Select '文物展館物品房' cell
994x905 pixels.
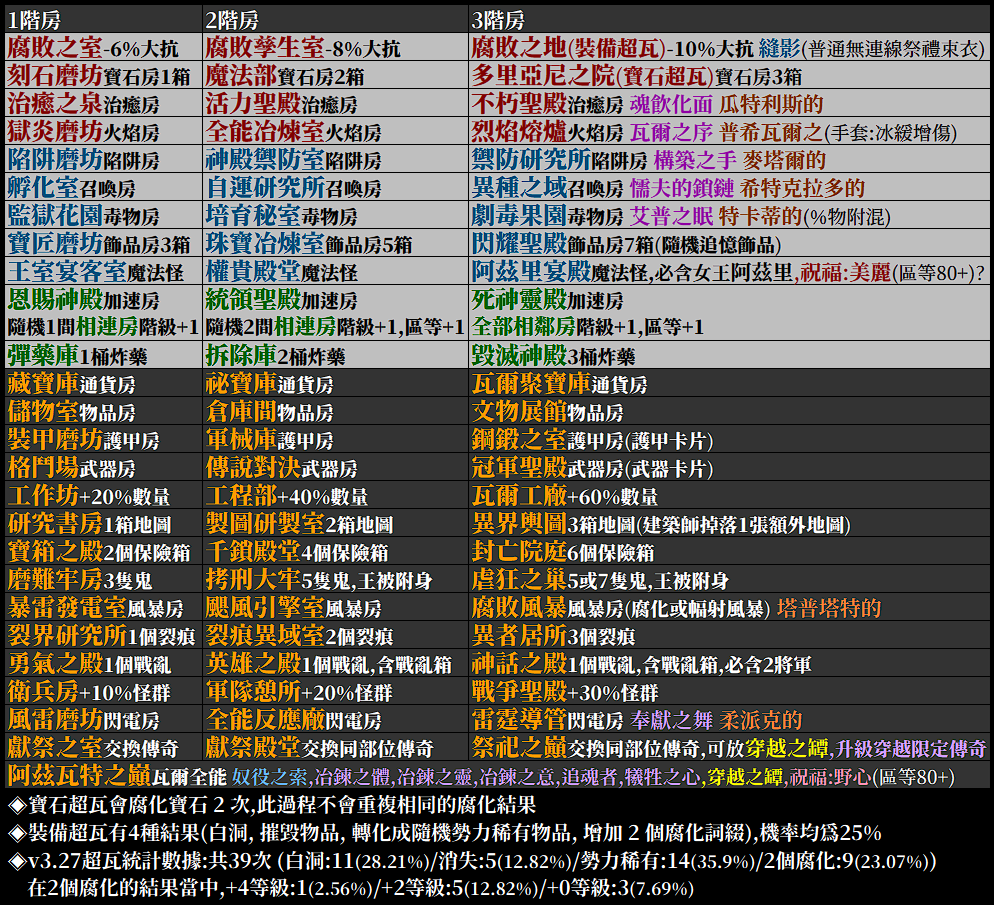point(729,411)
